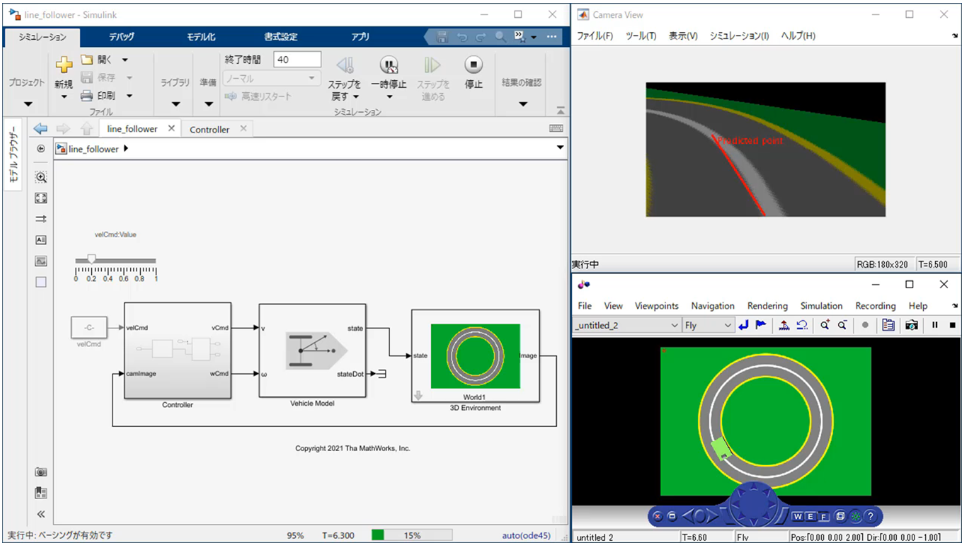Switch to the アプリ ribbon tab
This screenshot has width=967, height=548.
(x=360, y=37)
